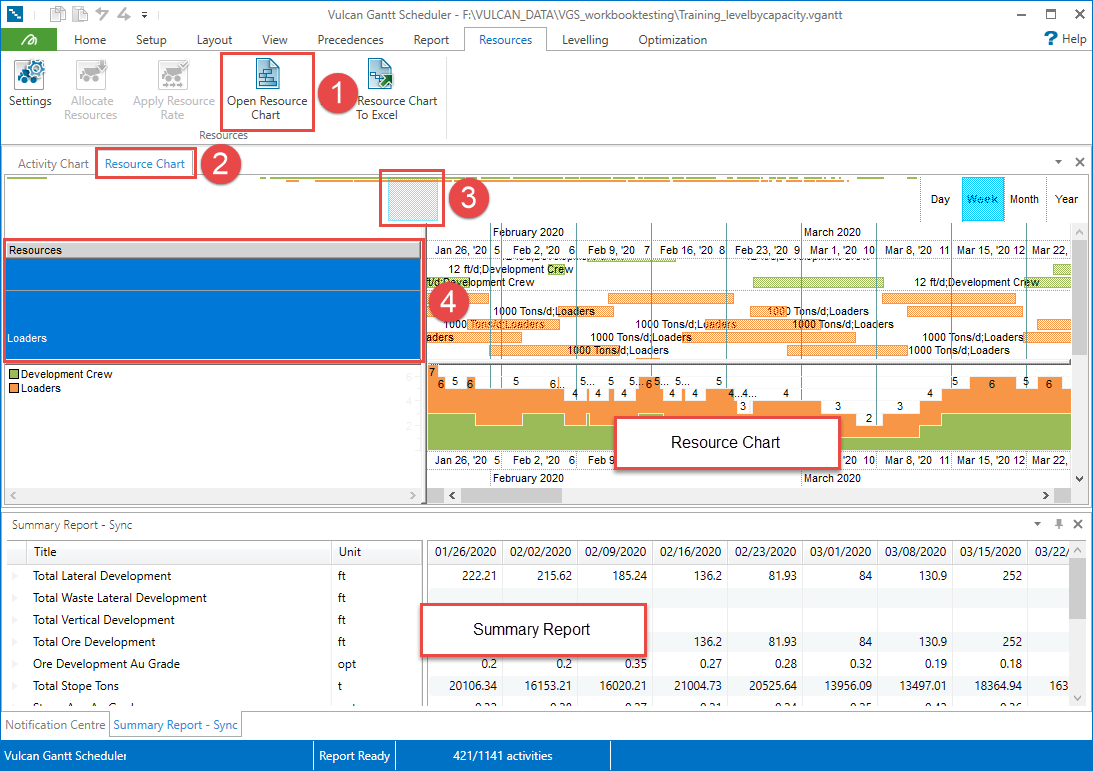1093x771 pixels.
Task: Open the resource chart panel options dropdown arrow
Action: coord(1059,162)
